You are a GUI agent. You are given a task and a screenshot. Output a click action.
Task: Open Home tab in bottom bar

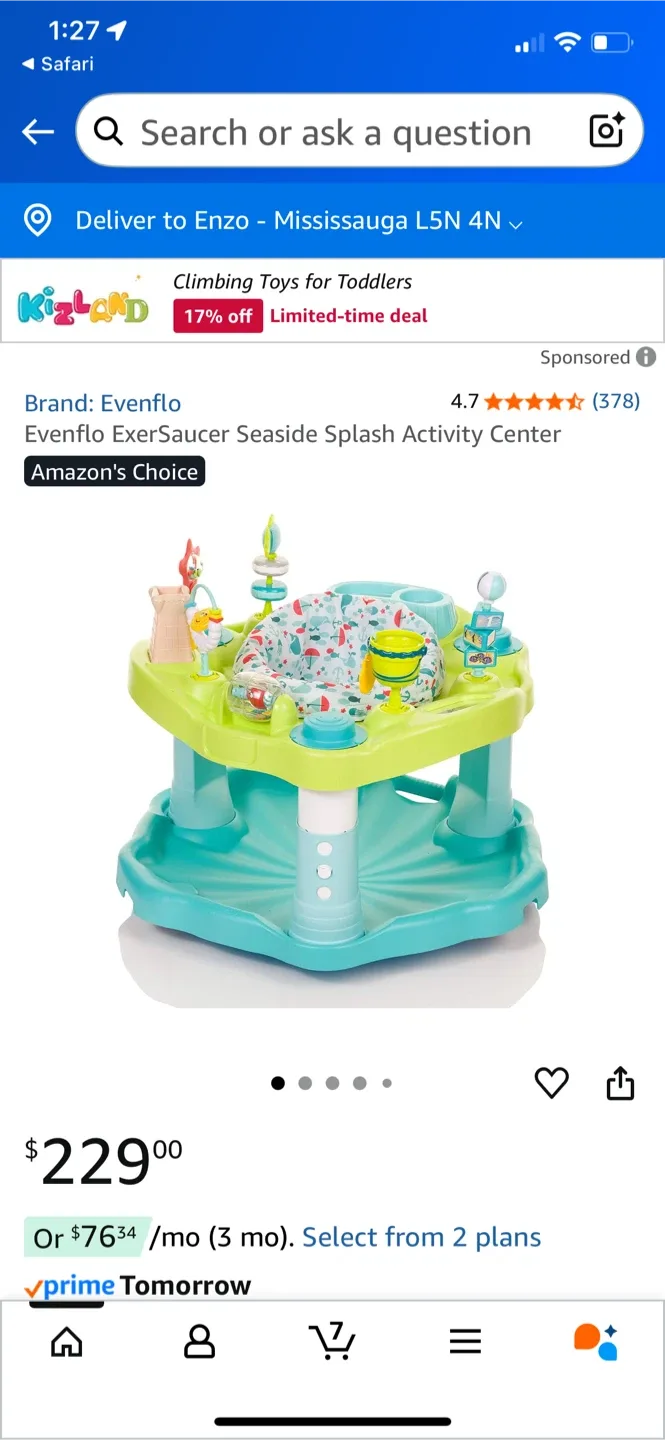pos(67,1342)
